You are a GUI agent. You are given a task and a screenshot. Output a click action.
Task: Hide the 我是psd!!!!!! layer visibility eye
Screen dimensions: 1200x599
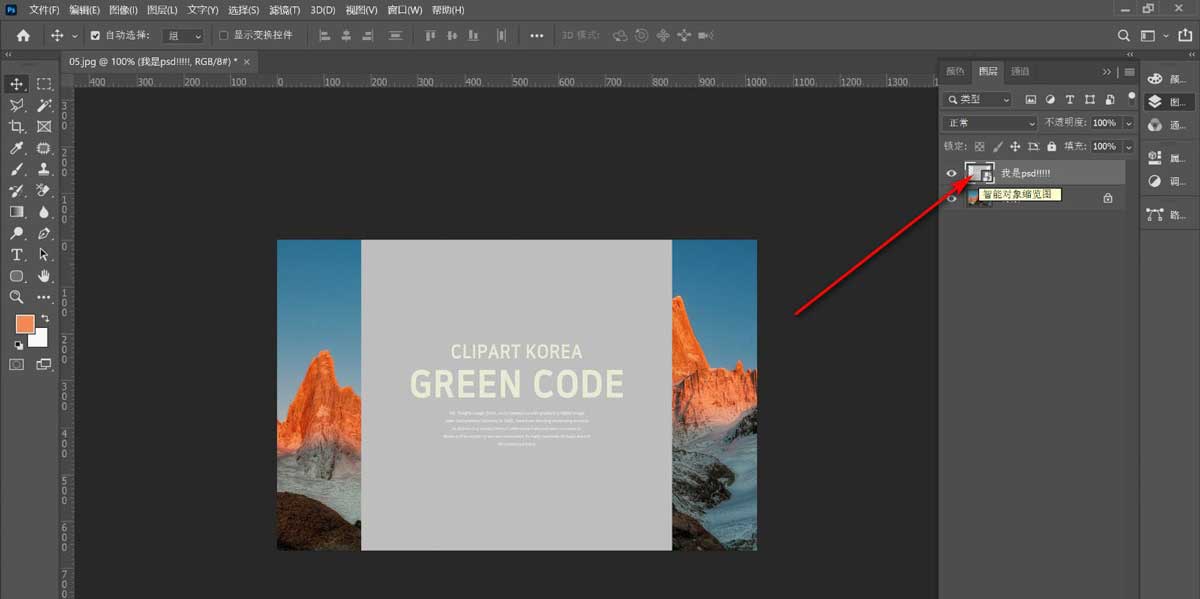[952, 173]
